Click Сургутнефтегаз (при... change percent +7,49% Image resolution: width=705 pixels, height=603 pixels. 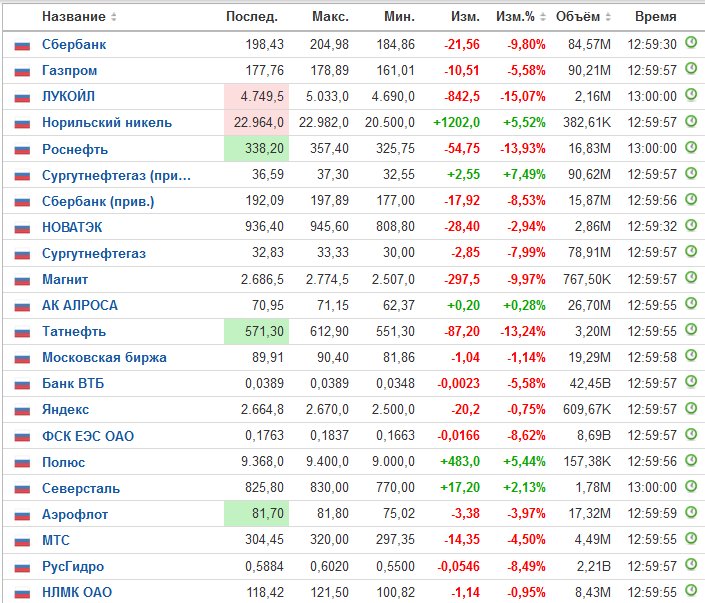(524, 174)
